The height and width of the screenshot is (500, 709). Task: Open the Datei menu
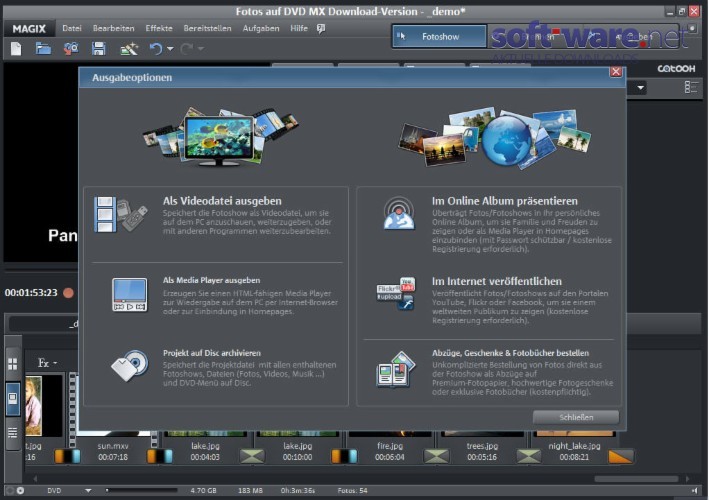point(72,28)
